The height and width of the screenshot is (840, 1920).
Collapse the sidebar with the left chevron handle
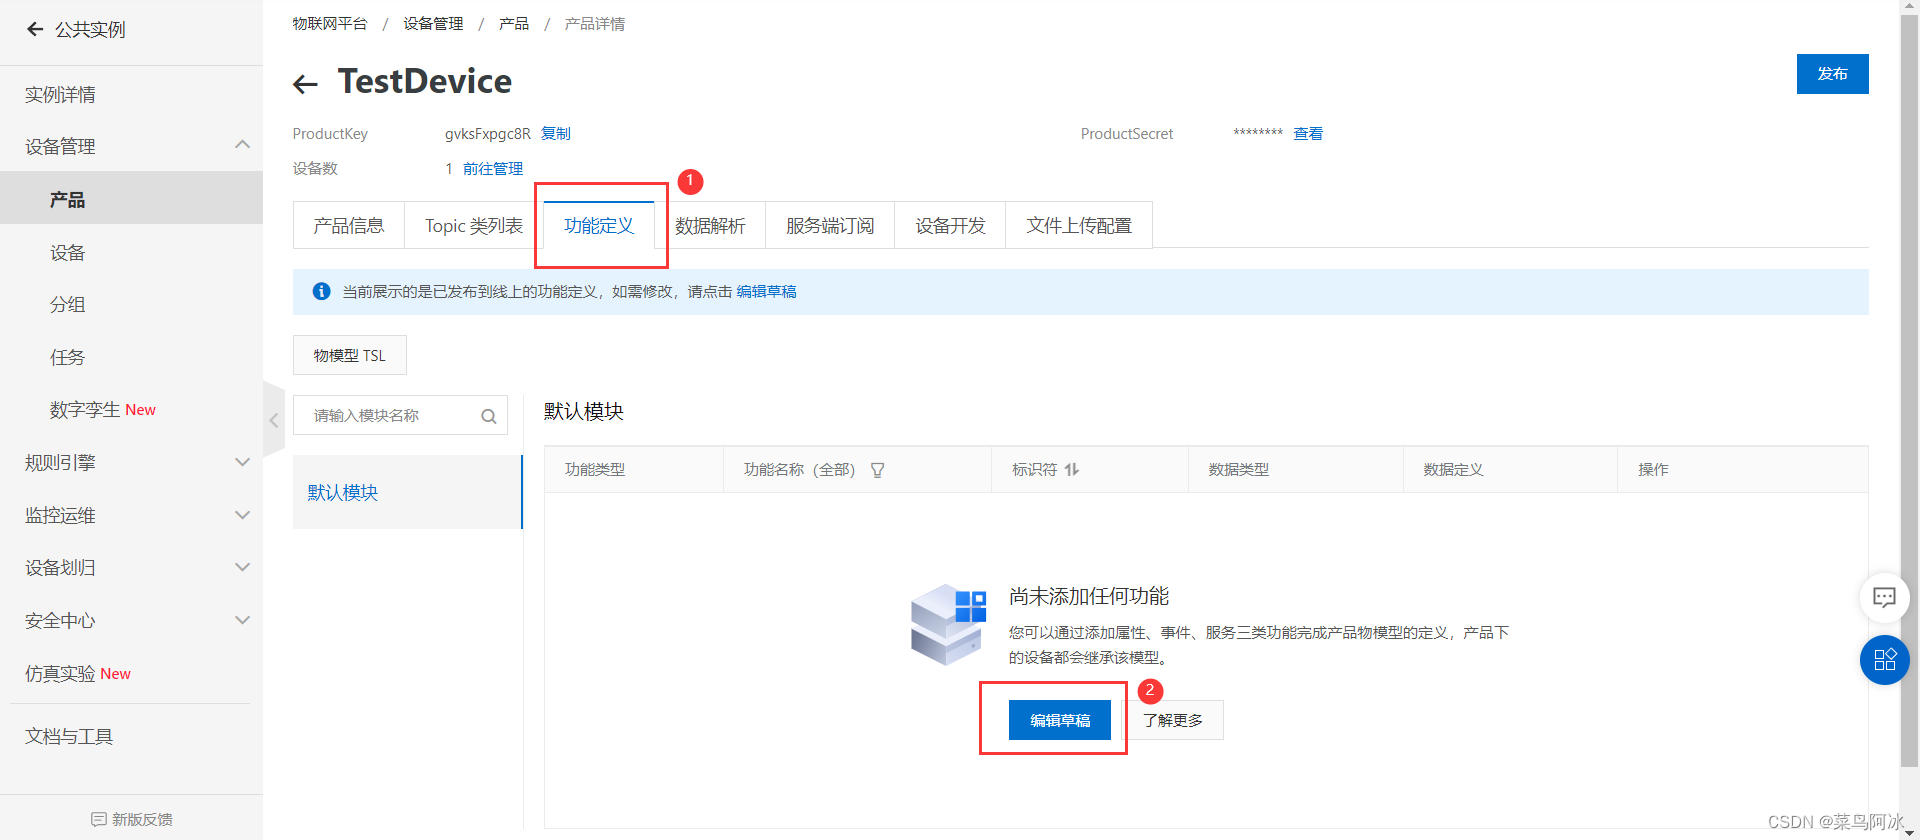(274, 420)
